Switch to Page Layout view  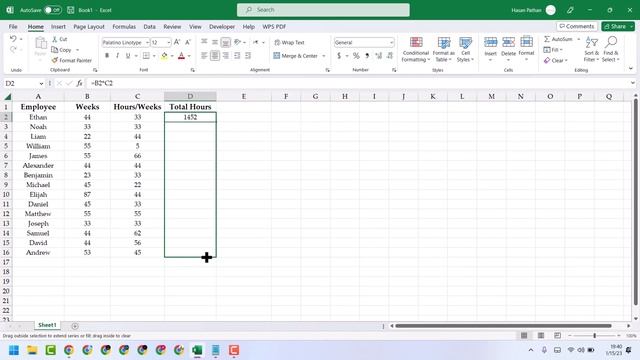541,336
